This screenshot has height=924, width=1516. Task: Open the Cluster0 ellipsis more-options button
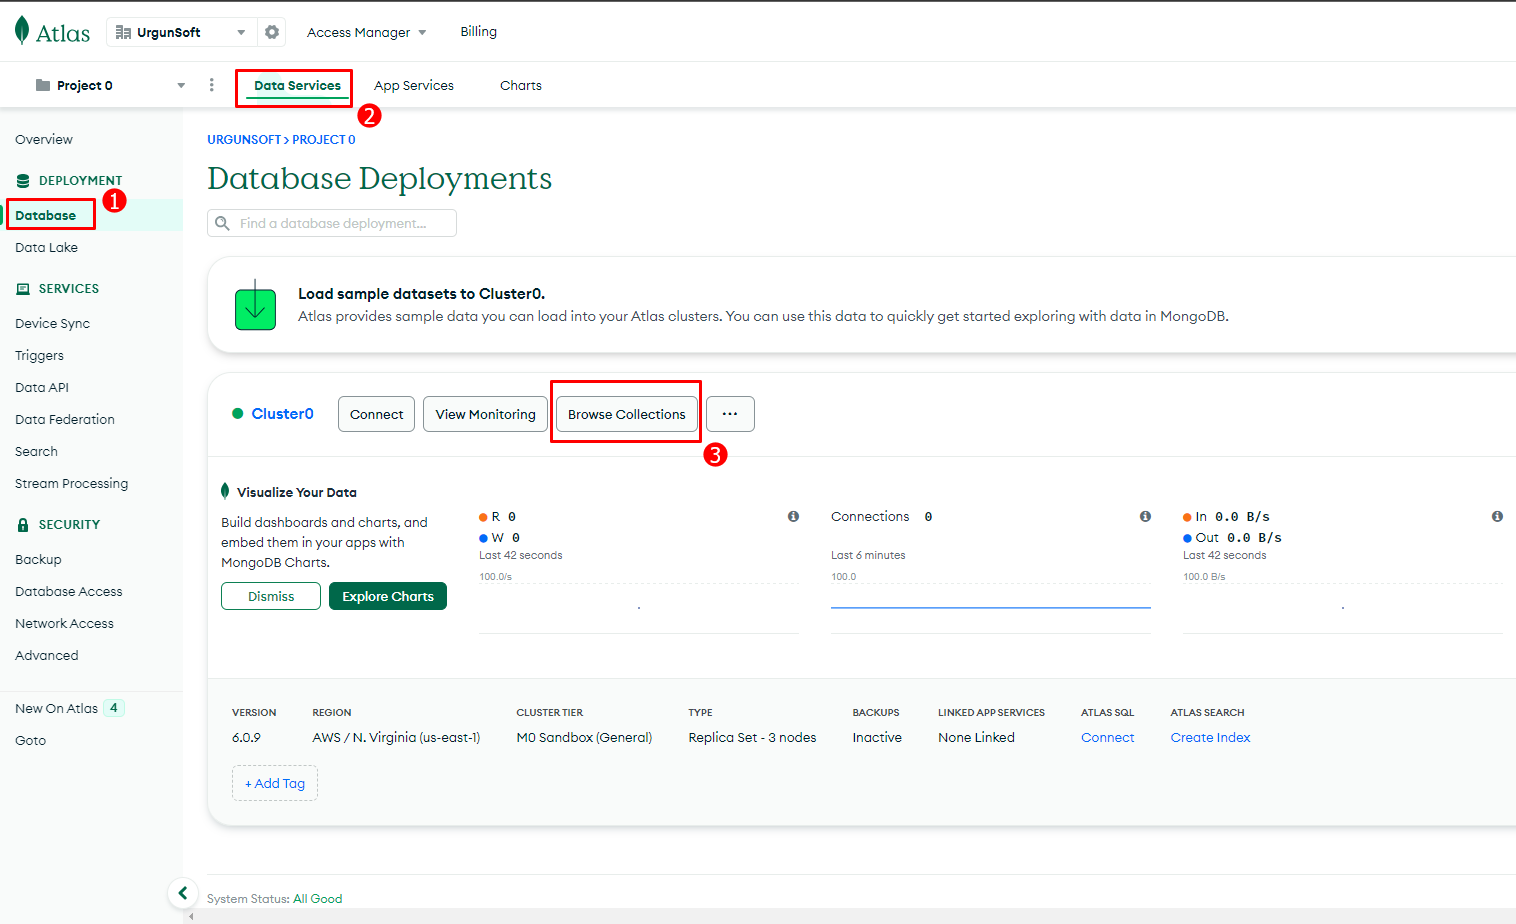(730, 414)
